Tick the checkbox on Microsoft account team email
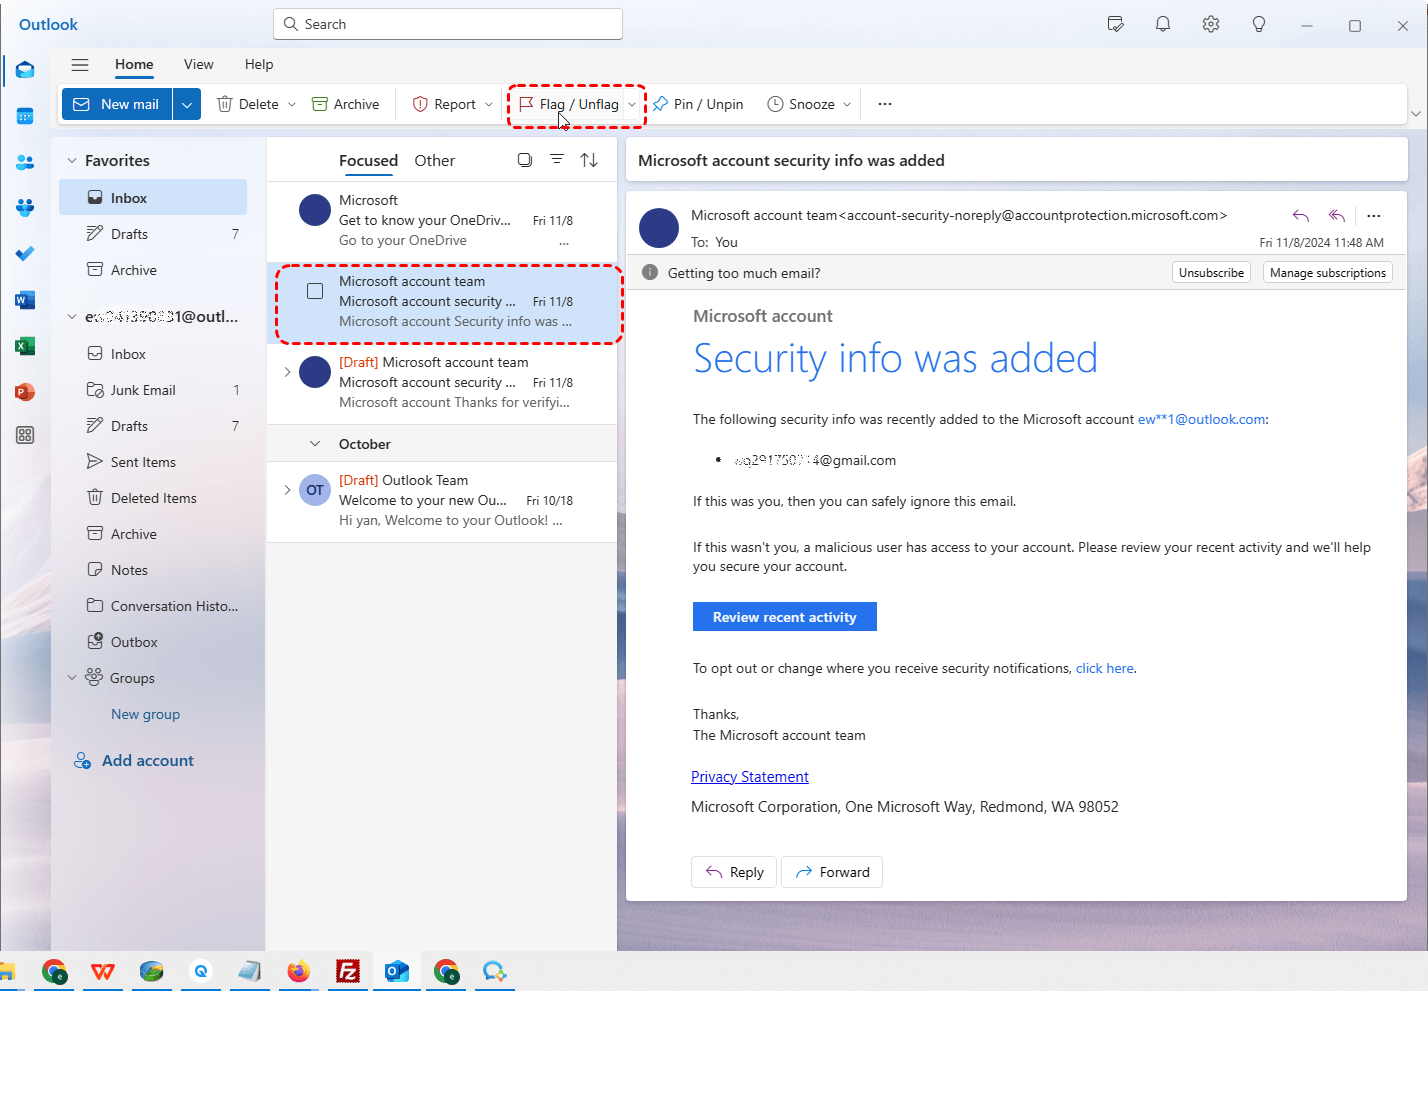1428x1094 pixels. pos(315,291)
